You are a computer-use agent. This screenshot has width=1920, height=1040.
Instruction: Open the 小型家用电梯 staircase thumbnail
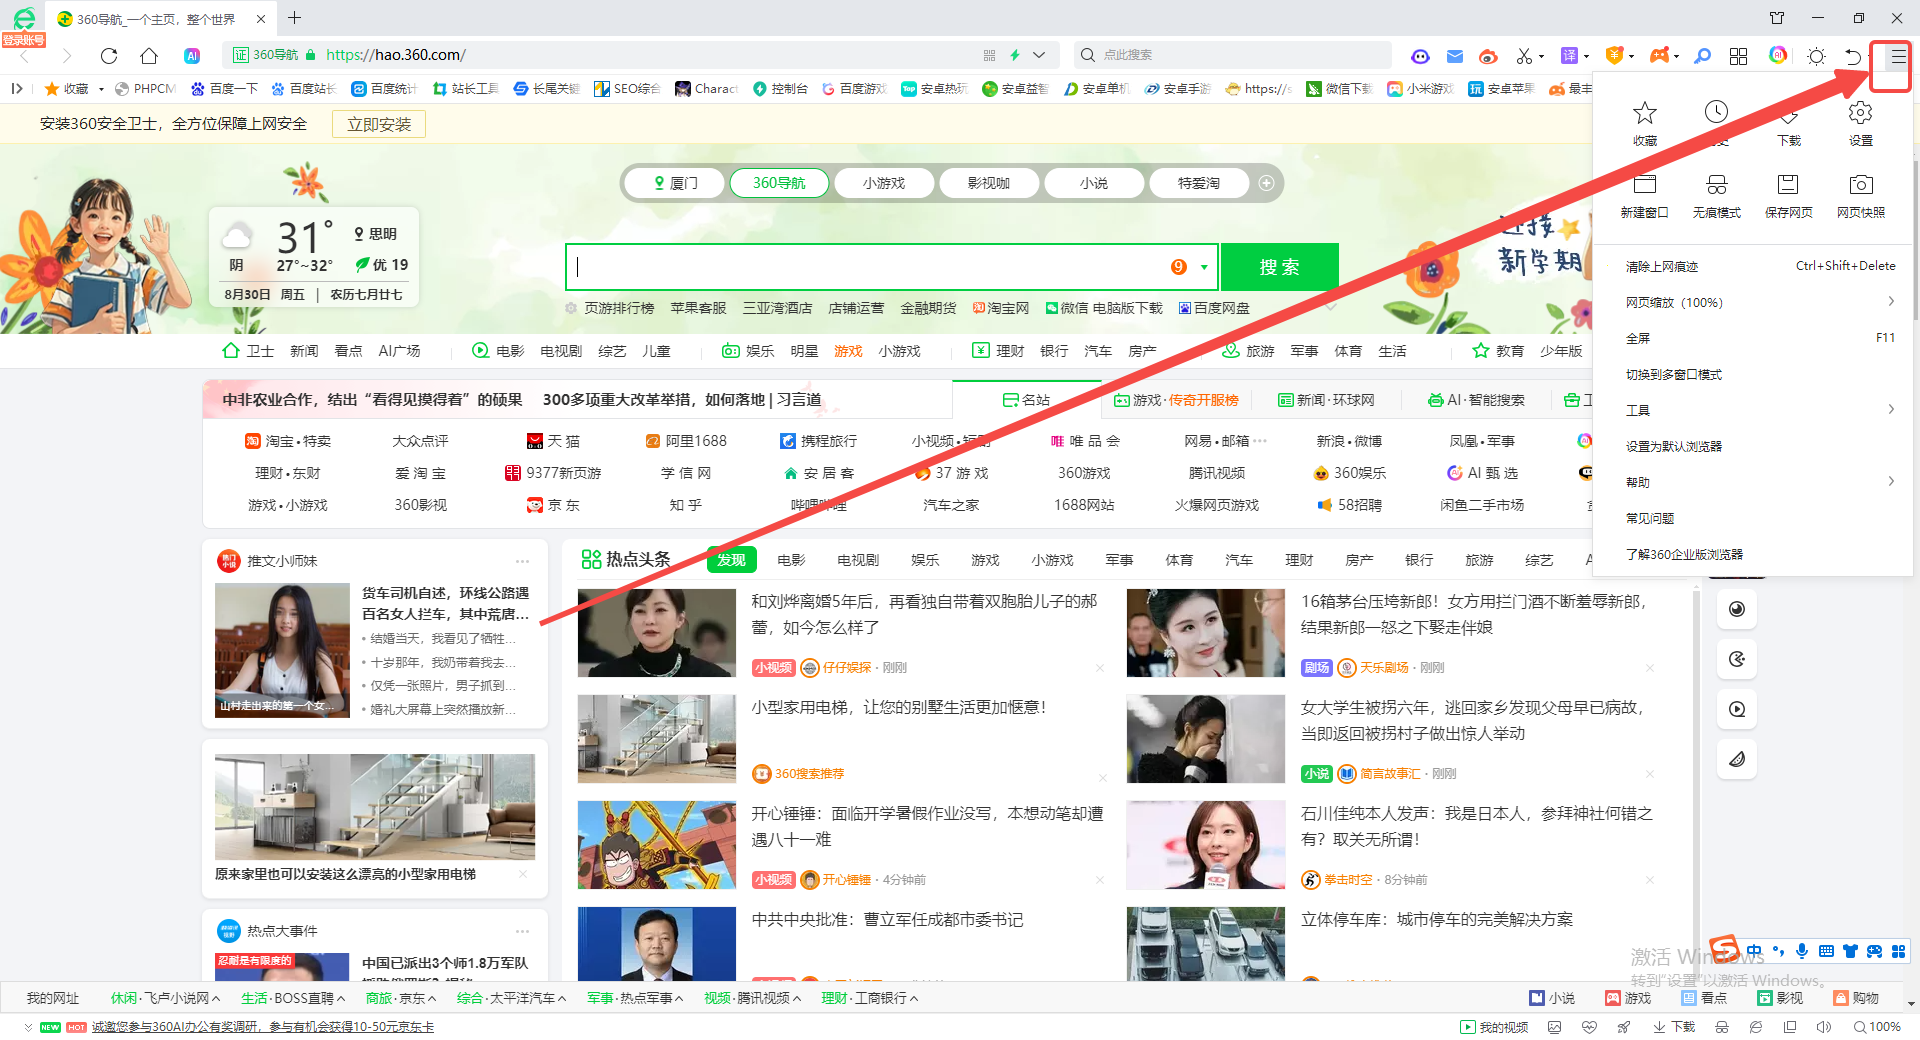click(657, 738)
